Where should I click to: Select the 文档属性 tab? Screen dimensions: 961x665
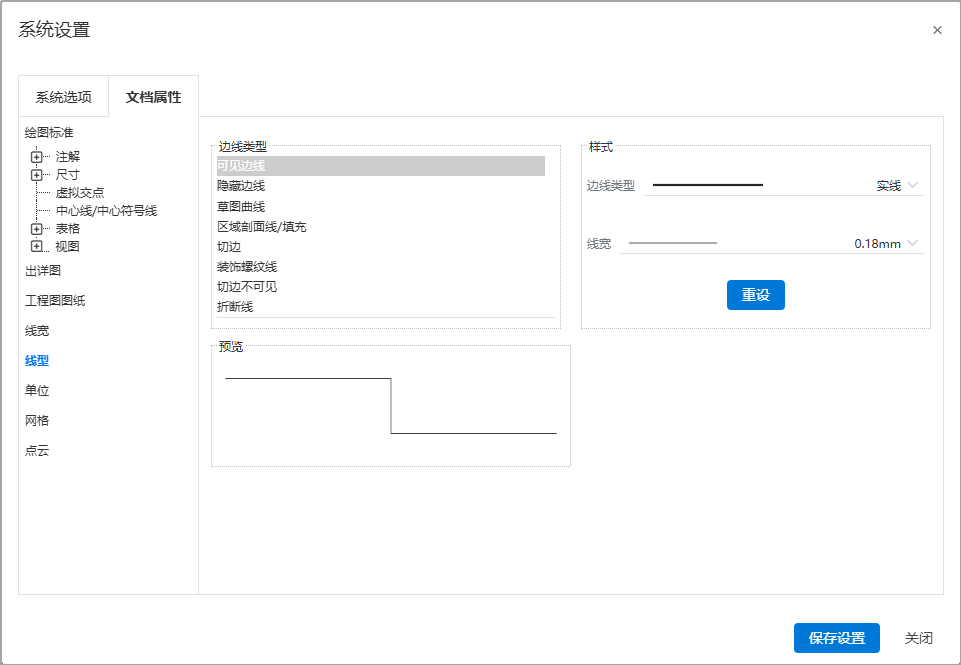click(153, 97)
